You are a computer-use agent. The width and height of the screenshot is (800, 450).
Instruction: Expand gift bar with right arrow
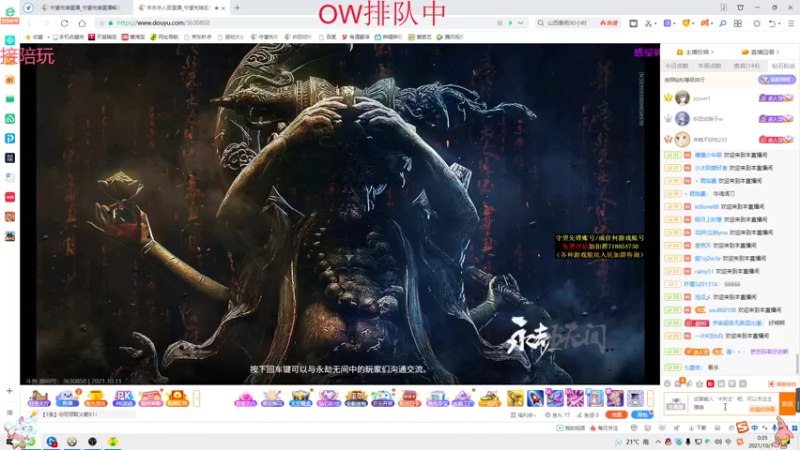[650, 398]
